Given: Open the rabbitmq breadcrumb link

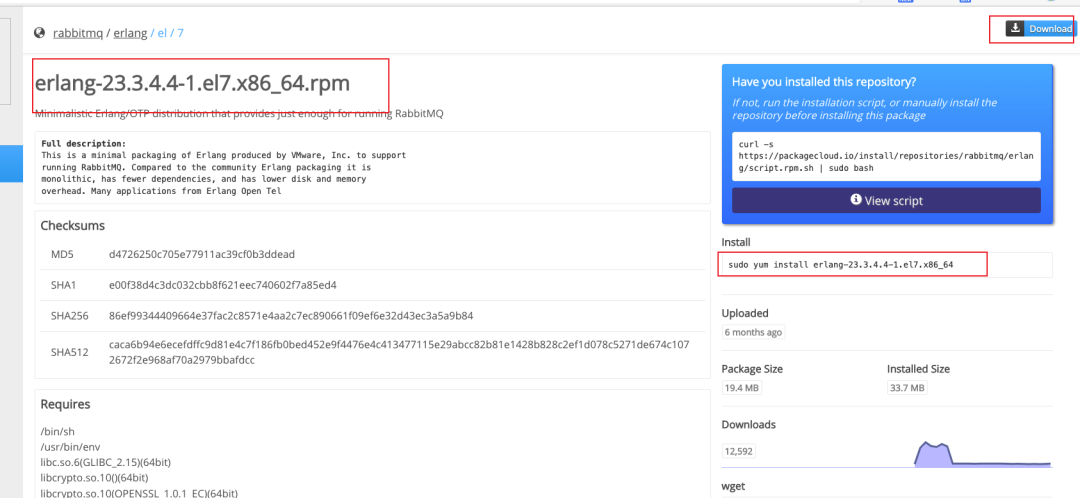Looking at the screenshot, I should coord(78,33).
